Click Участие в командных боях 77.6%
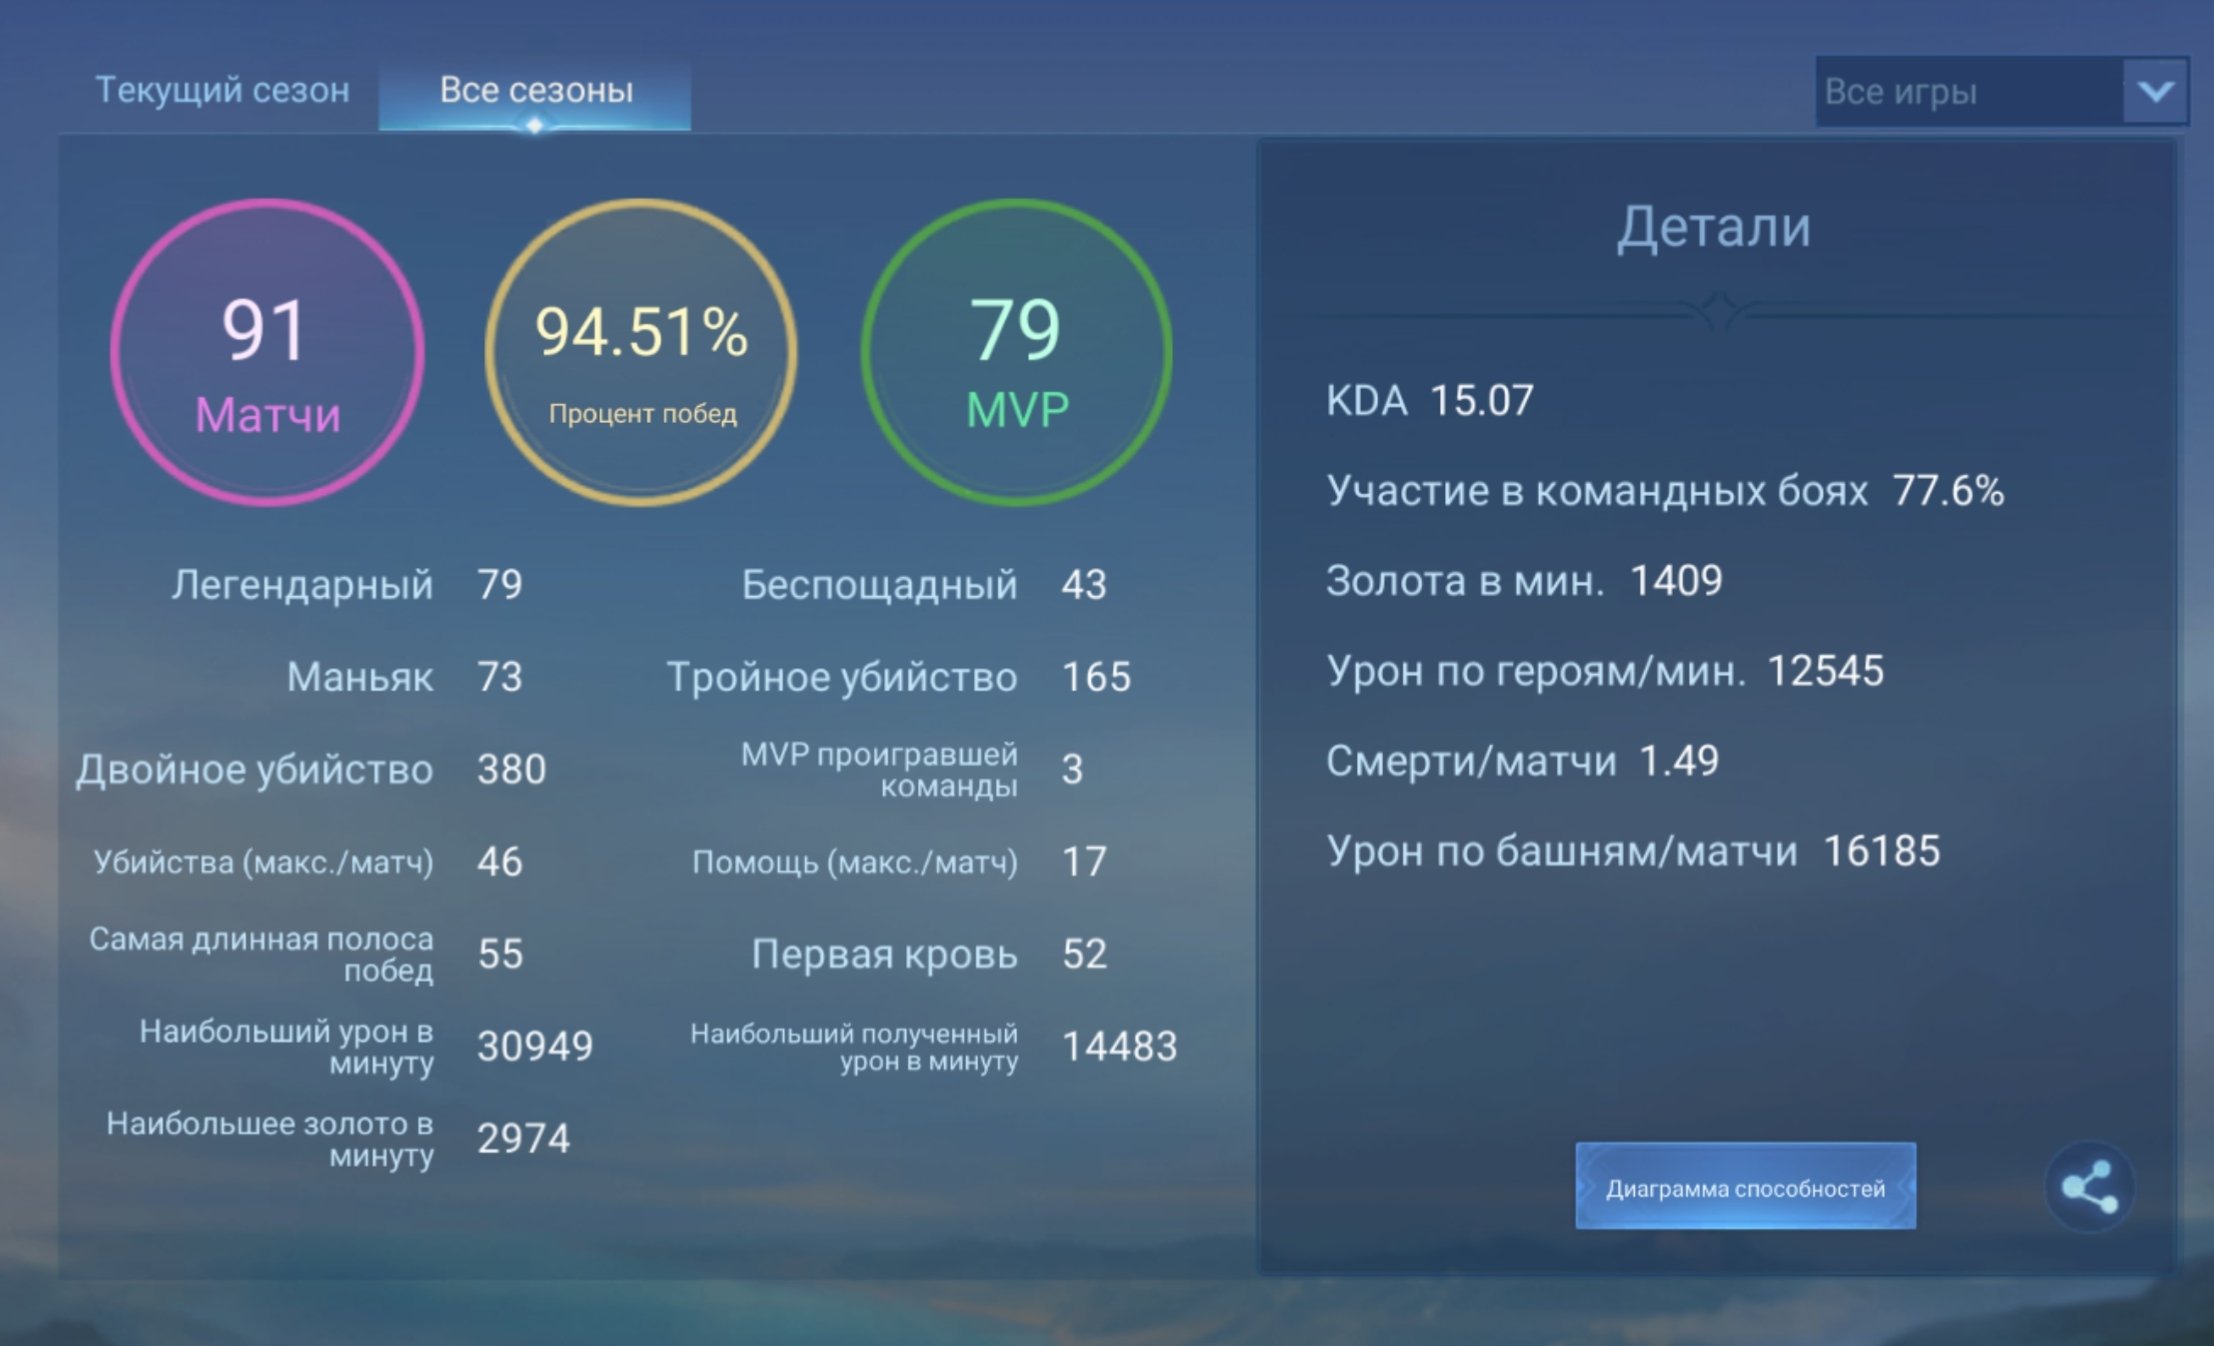 pos(1665,491)
